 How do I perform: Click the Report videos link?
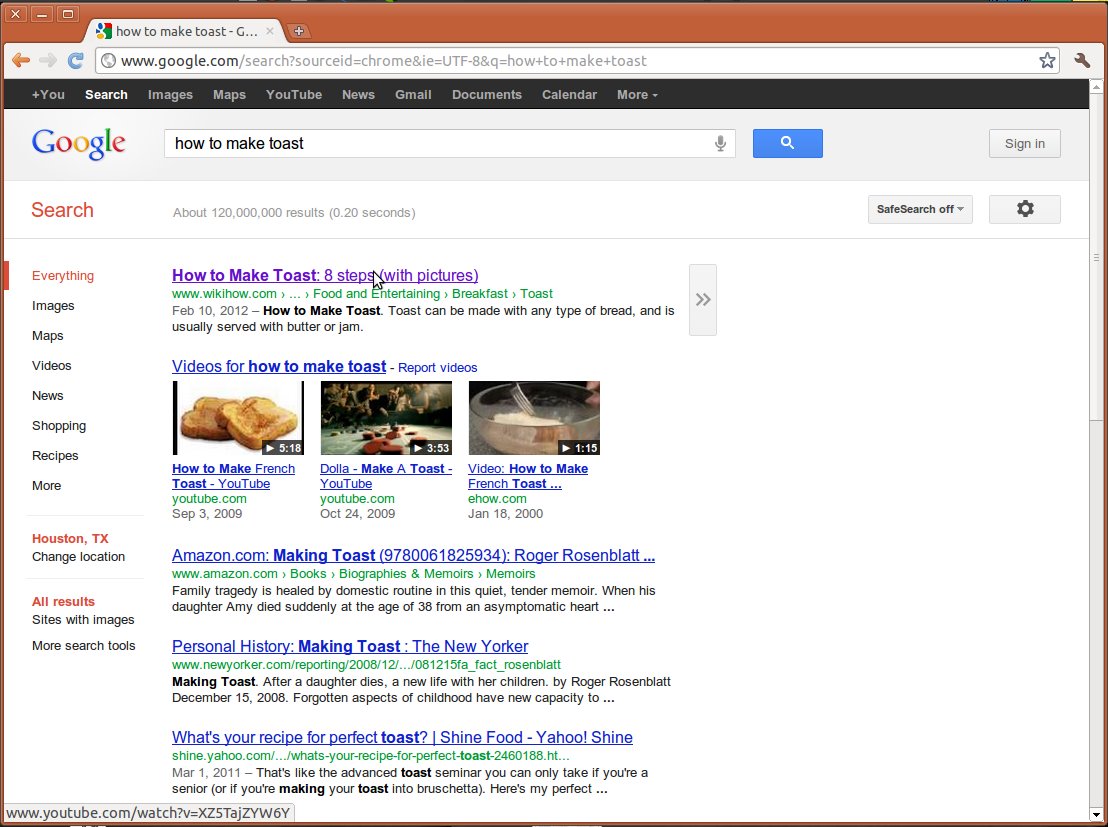(437, 368)
